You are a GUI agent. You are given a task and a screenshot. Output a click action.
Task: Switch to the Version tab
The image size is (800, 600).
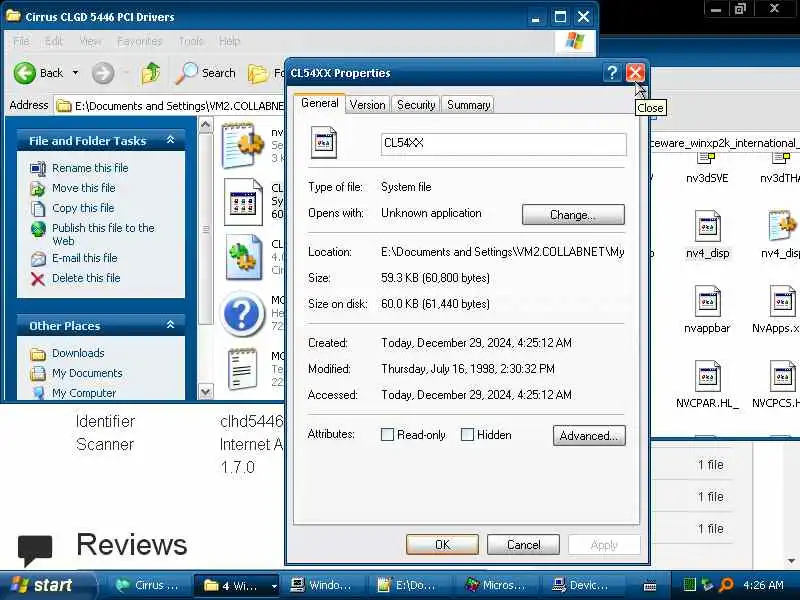coord(367,105)
